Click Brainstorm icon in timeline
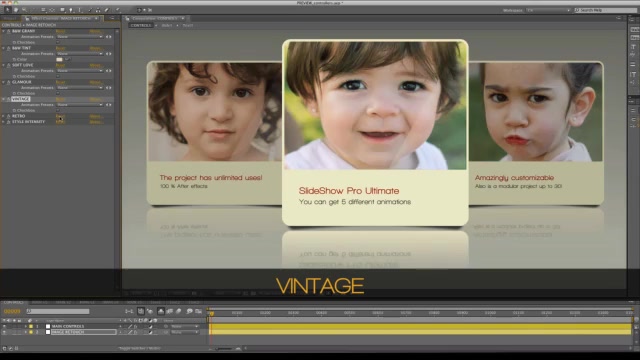Screen dimensions: 640x360 189,311
